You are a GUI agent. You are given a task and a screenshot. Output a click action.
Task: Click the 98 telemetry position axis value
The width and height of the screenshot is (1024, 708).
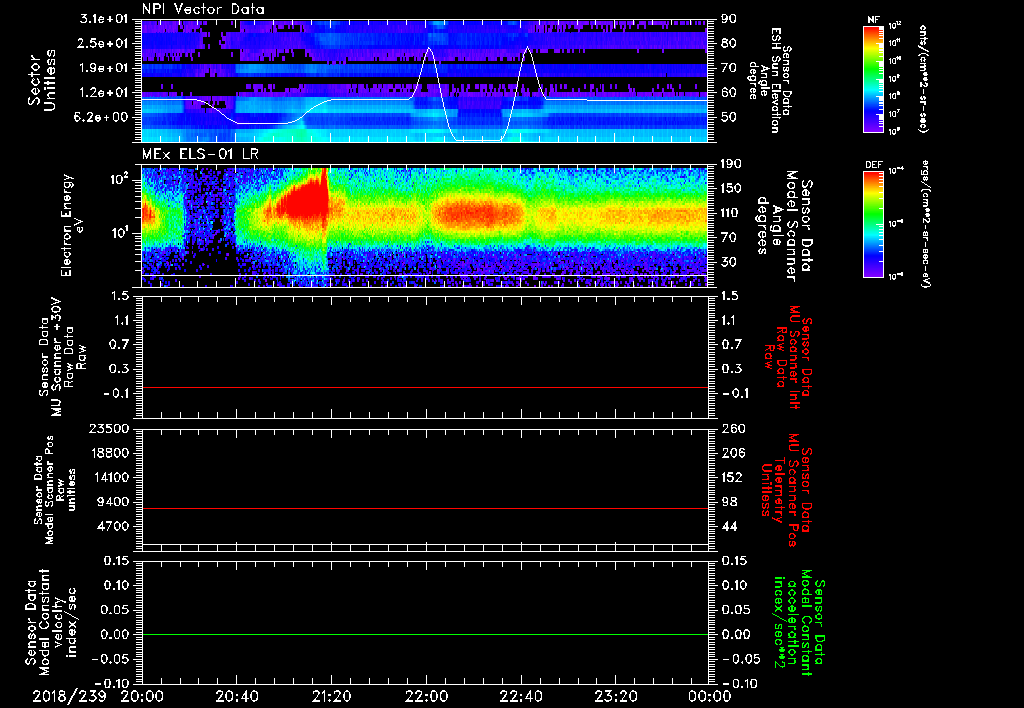coord(729,502)
